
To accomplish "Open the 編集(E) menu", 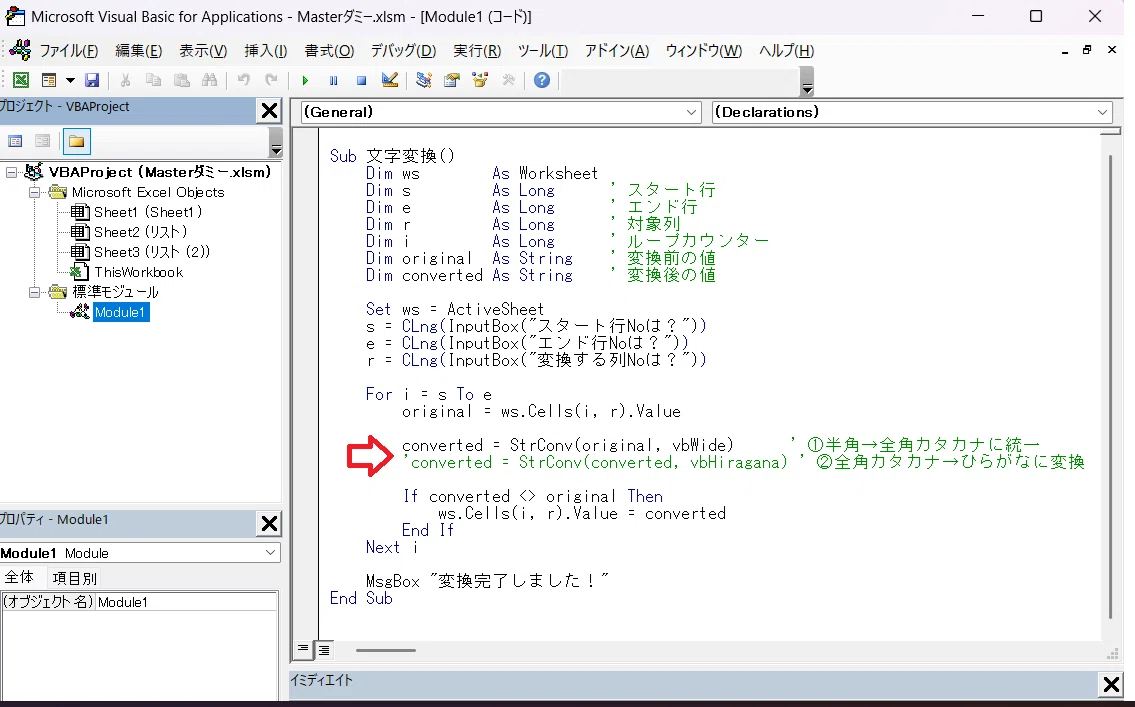I will (138, 51).
